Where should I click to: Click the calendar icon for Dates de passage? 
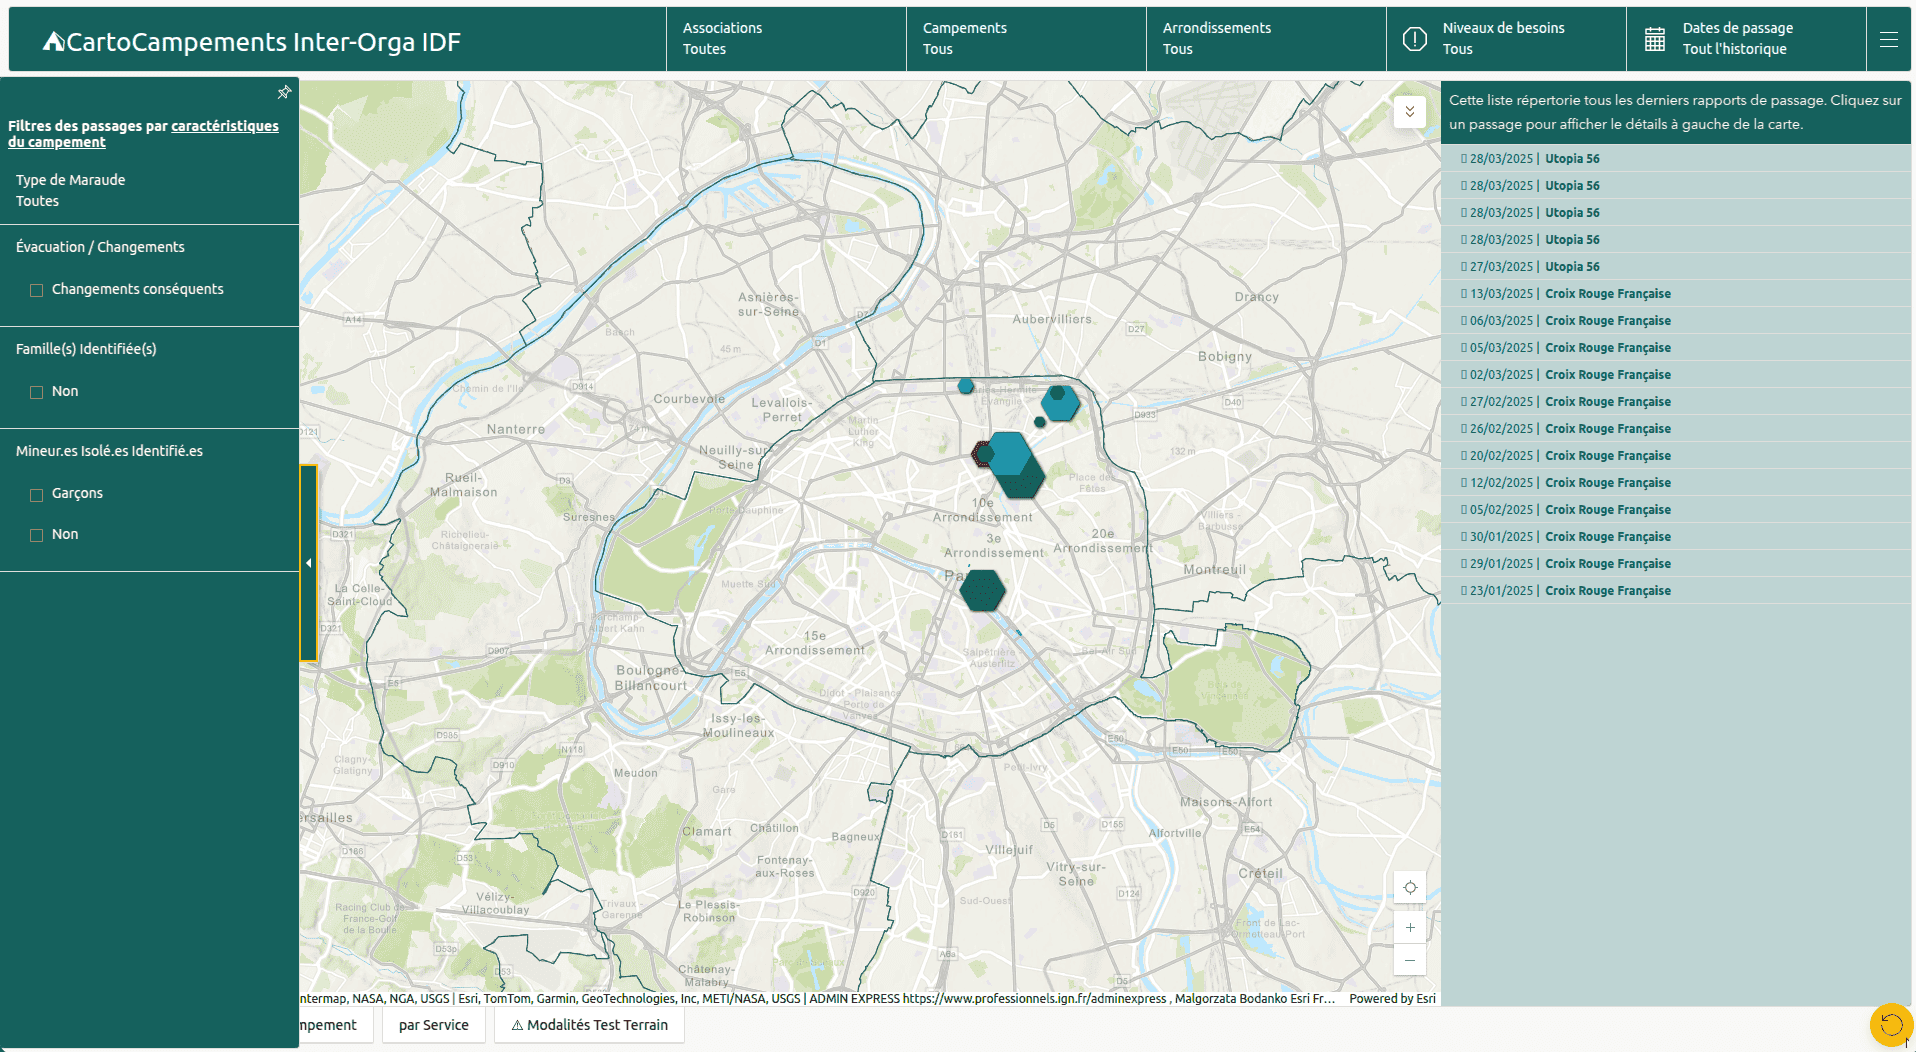[x=1655, y=39]
